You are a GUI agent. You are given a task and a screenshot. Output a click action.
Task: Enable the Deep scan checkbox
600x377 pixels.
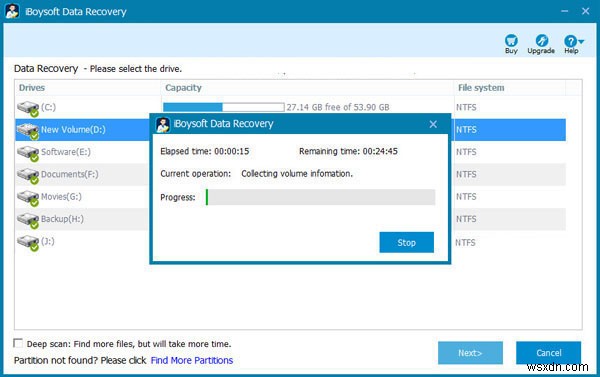(x=18, y=343)
